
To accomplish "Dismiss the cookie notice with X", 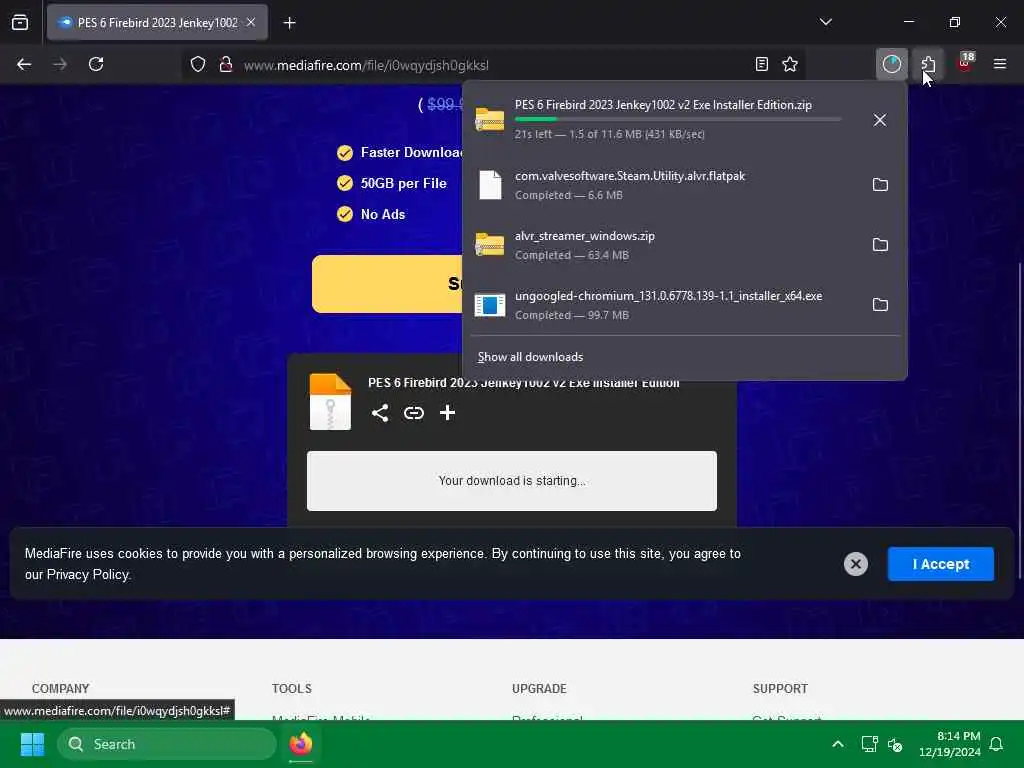I will click(856, 564).
